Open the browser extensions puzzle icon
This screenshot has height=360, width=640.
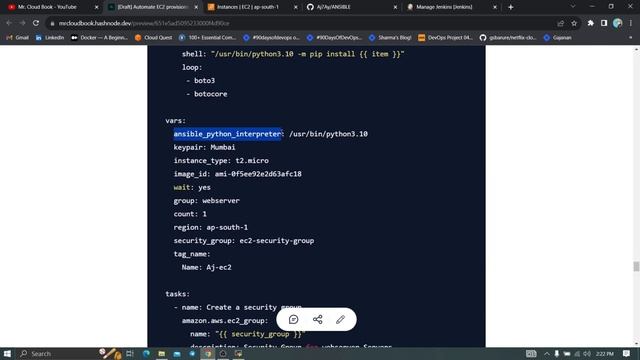pyautogui.click(x=590, y=23)
